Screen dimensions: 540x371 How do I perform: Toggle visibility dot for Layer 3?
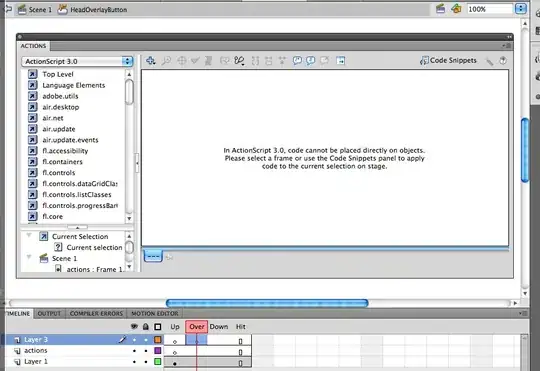point(135,340)
